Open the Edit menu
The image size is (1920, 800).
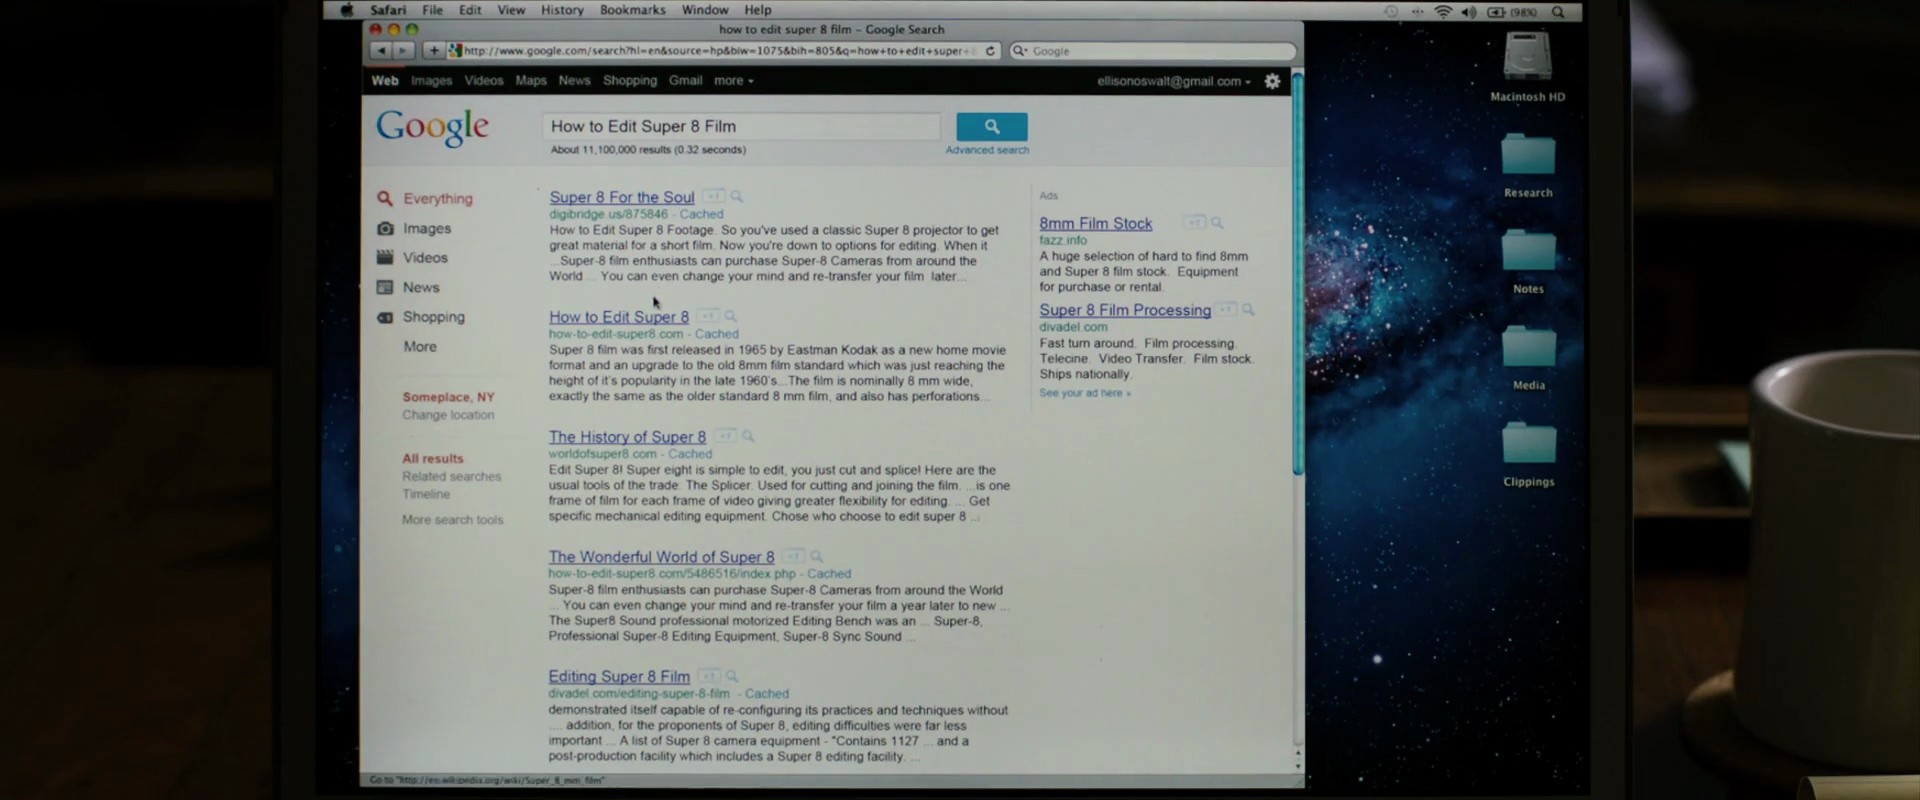[470, 10]
